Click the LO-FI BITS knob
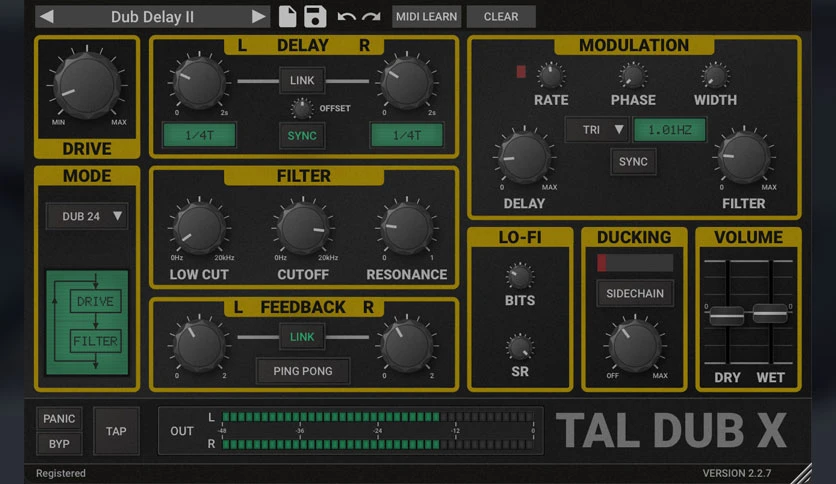The height and width of the screenshot is (484, 836). click(x=519, y=277)
